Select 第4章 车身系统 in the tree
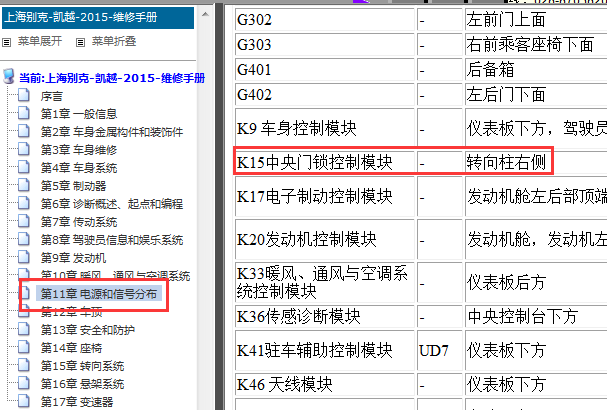Screen dimensions: 607x410 [79, 168]
